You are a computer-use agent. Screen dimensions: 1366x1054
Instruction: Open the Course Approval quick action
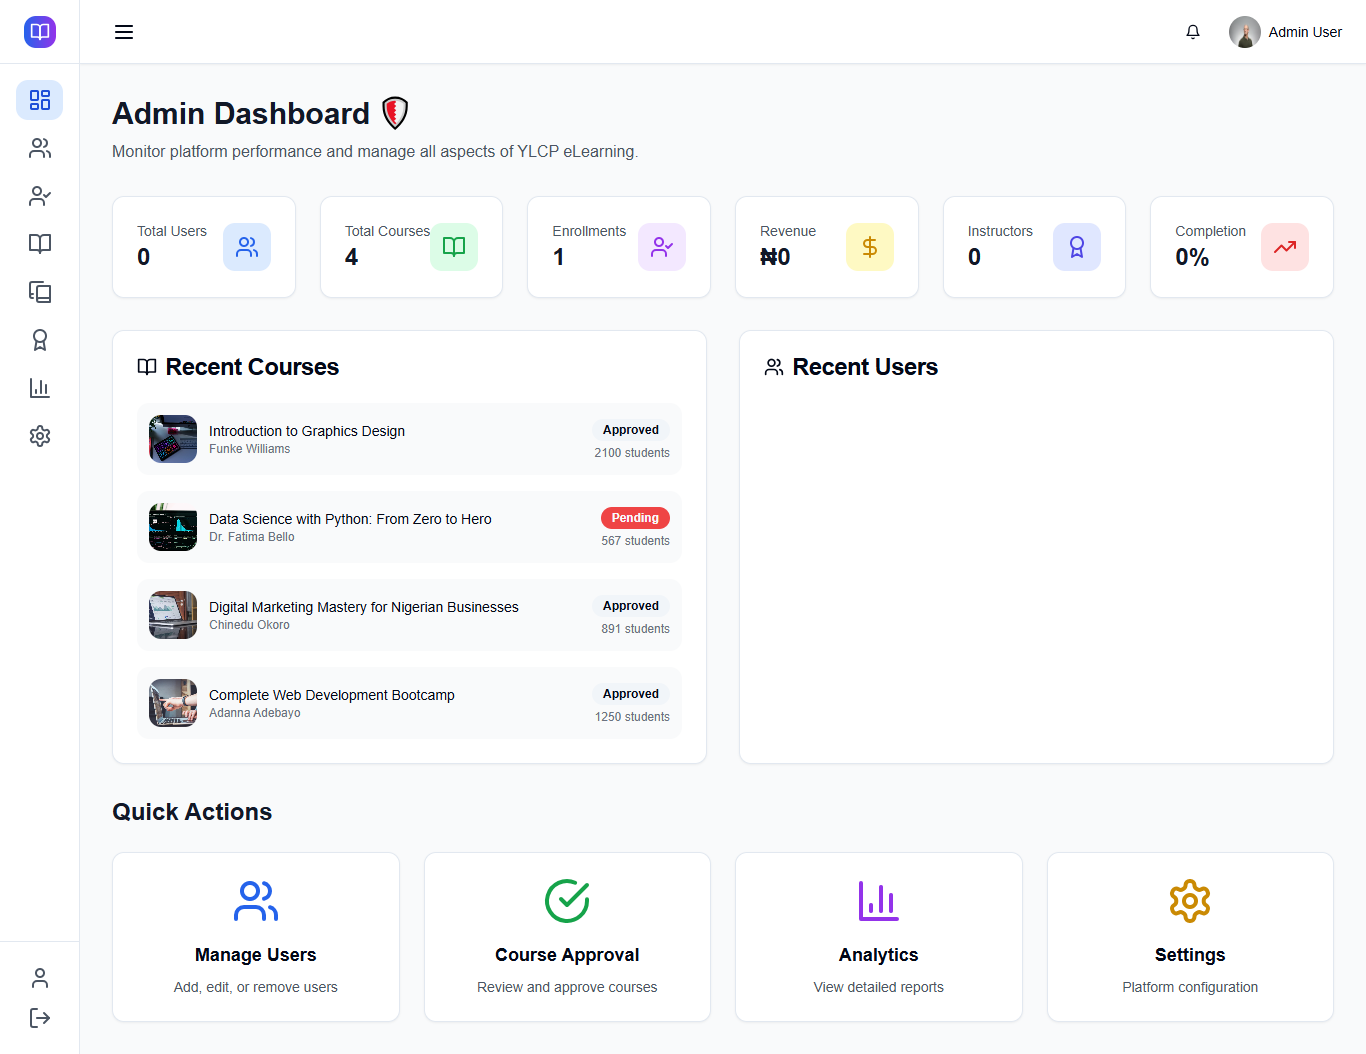coord(567,937)
